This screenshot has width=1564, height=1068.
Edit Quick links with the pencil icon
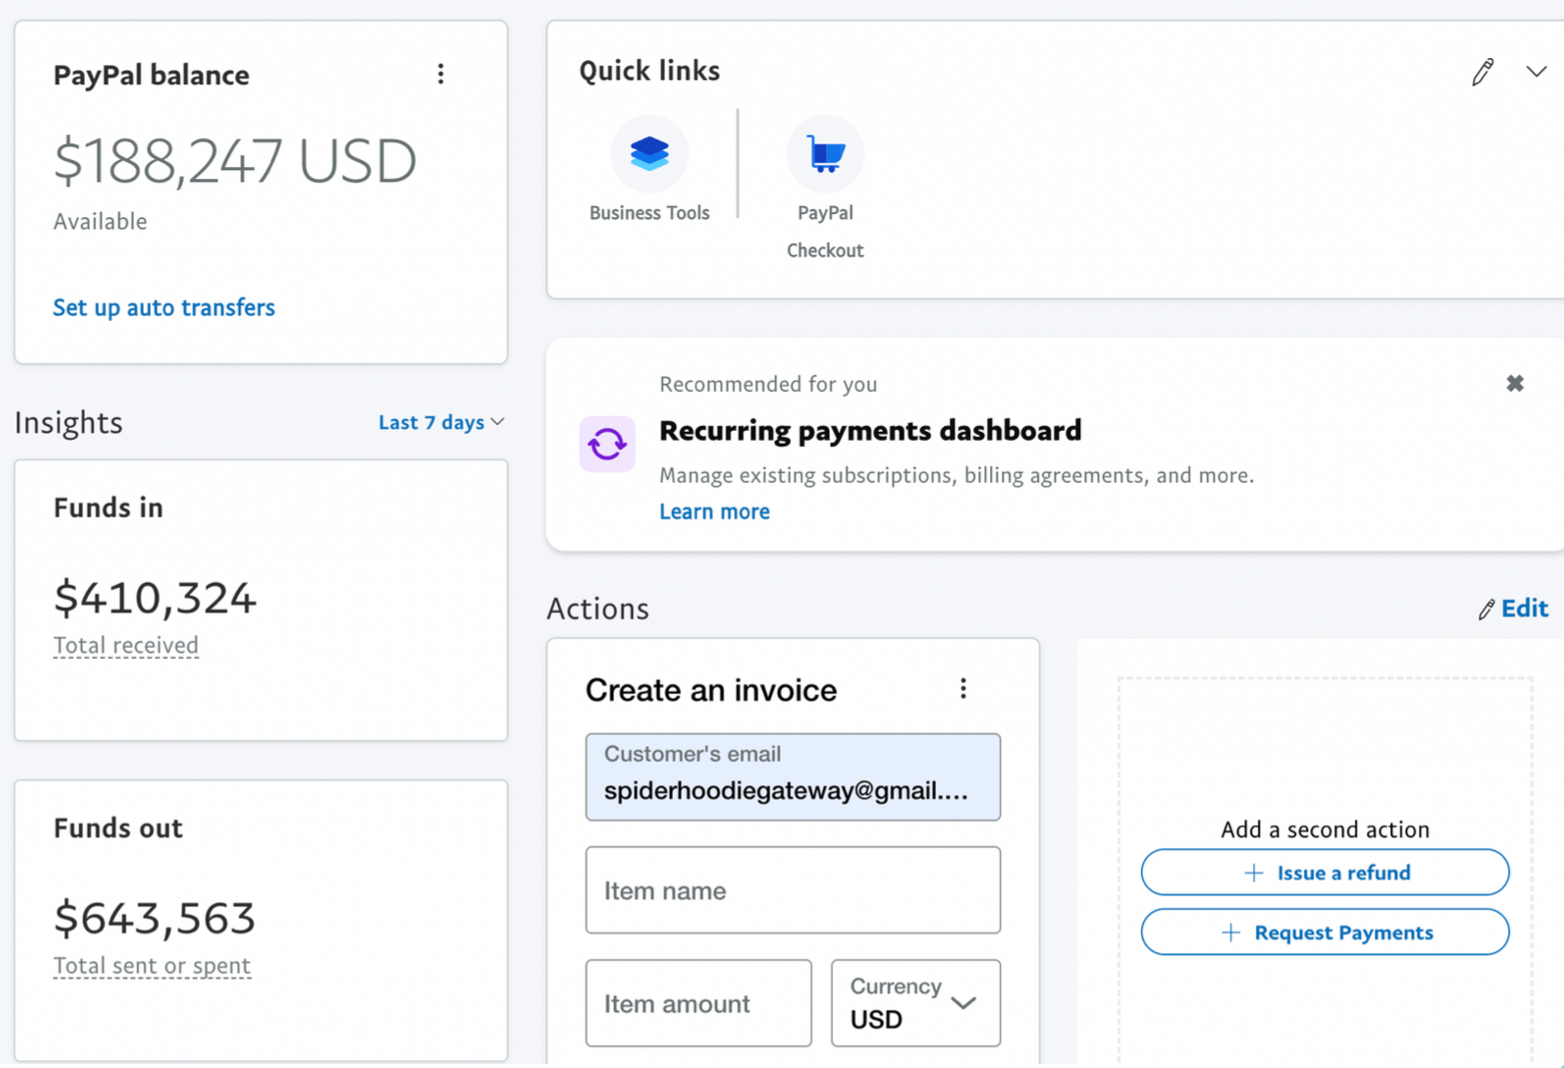click(1483, 72)
